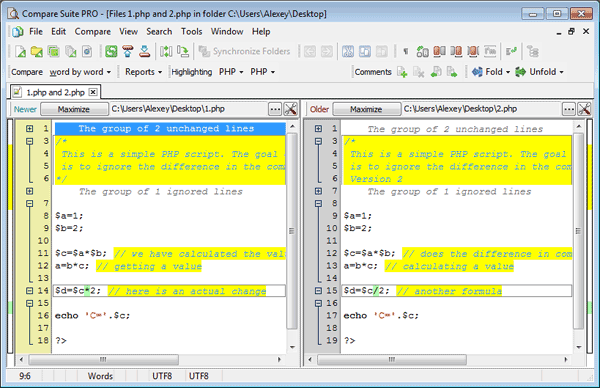Expand line 7 ignored group in right panel
The image size is (600, 388).
pyautogui.click(x=318, y=191)
